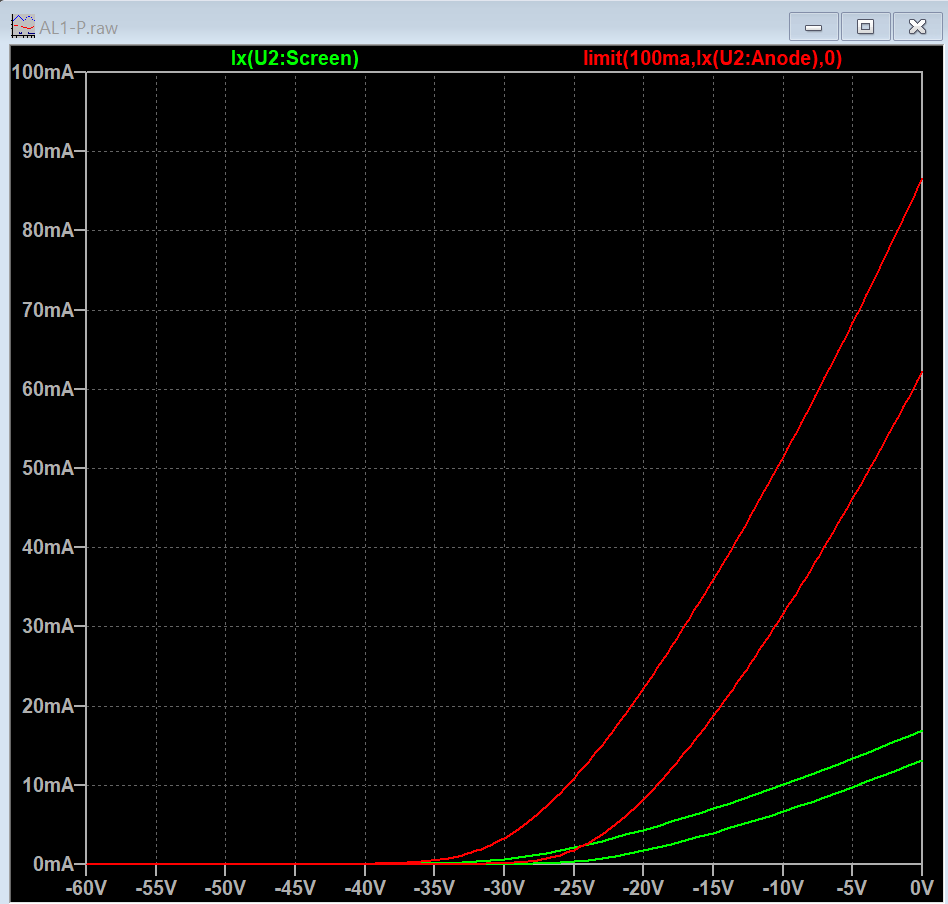Click the LTspice waveform icon in title bar
948x904 pixels.
23,27
